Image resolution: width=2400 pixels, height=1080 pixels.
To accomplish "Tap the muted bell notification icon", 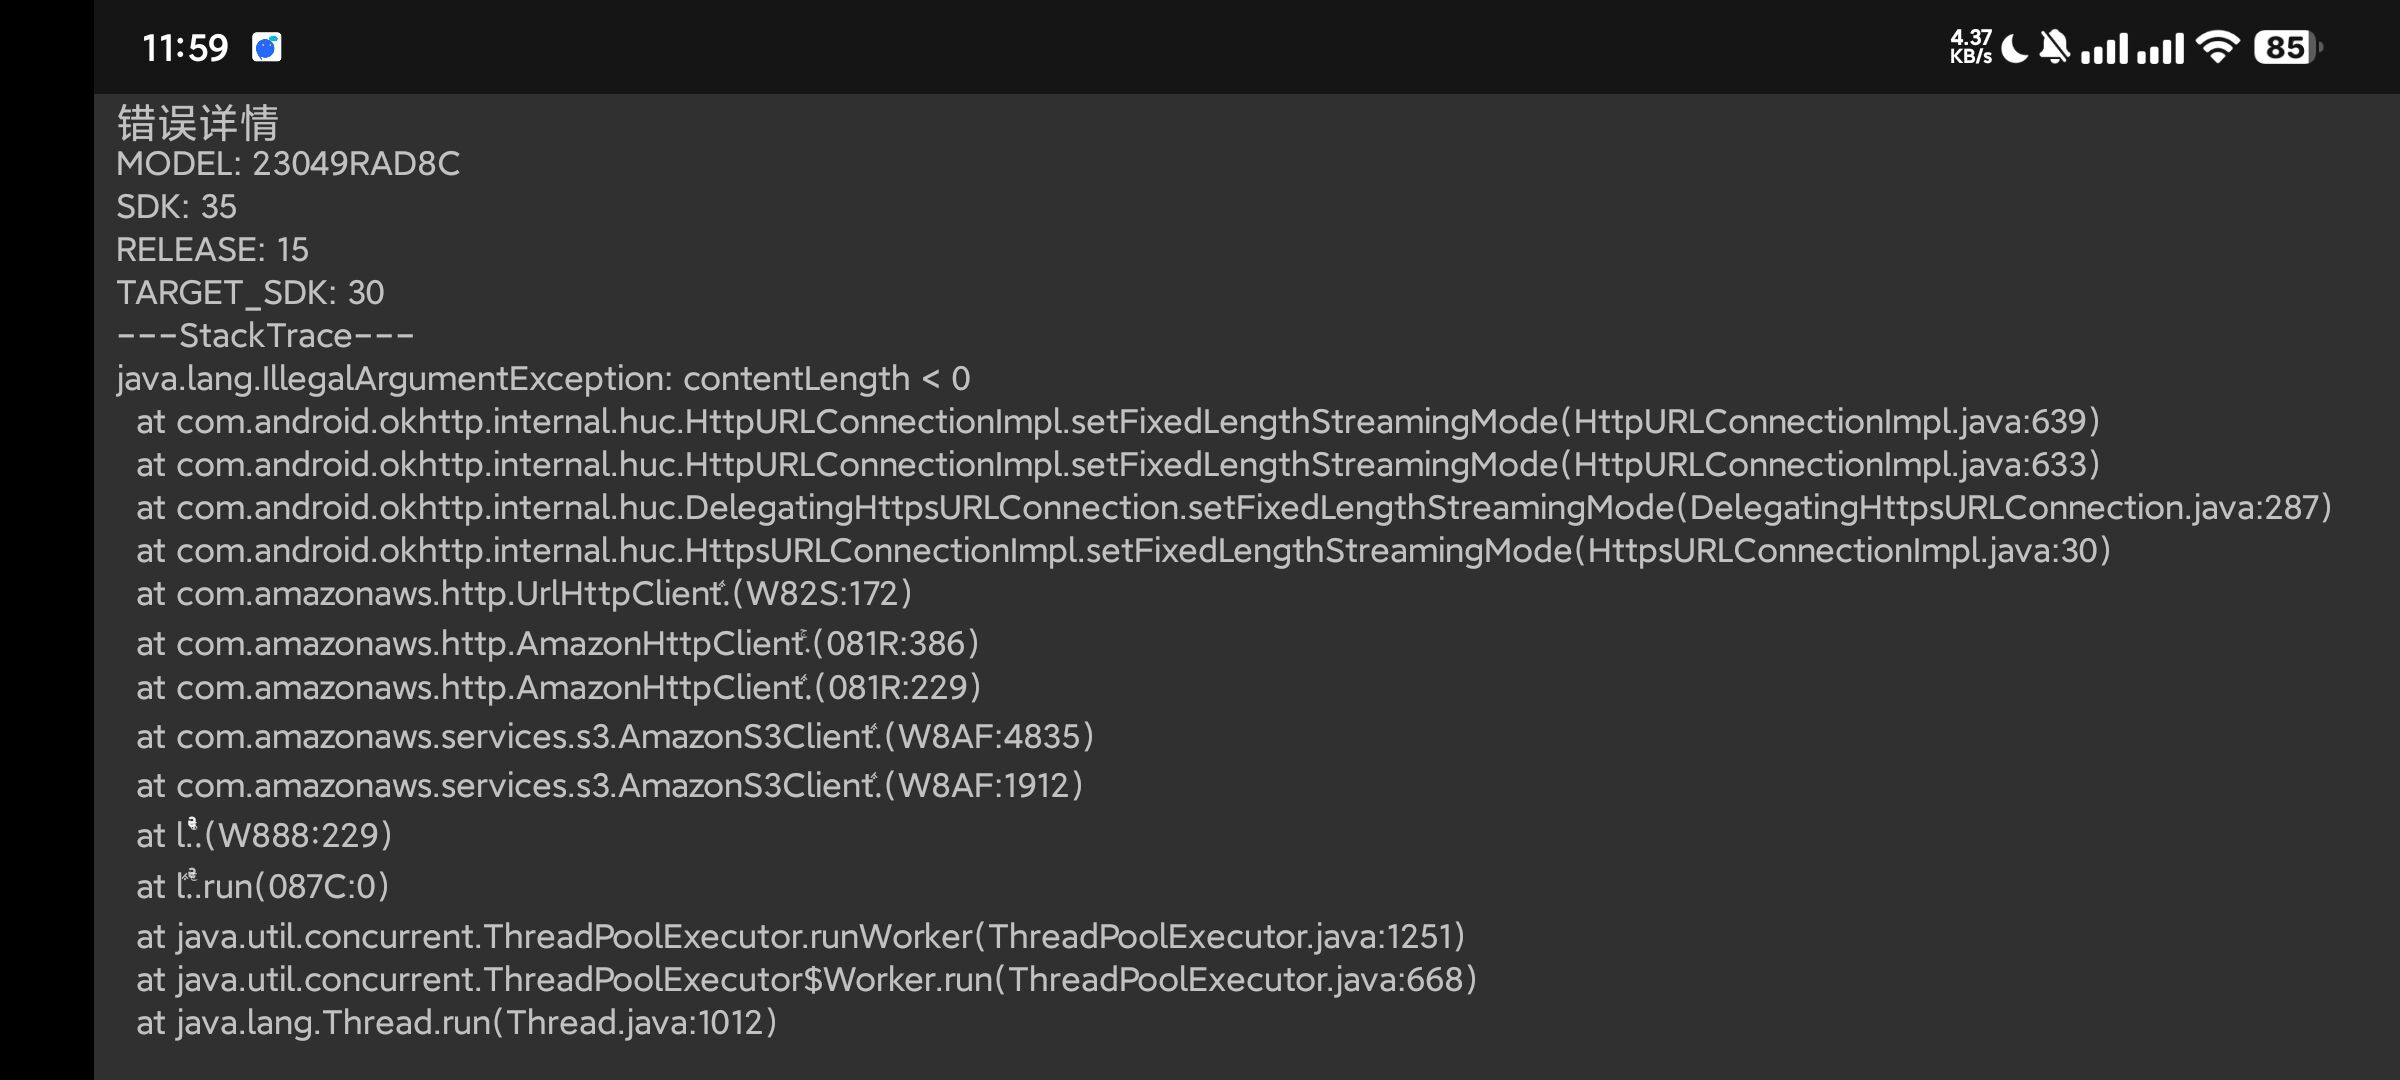I will (x=2055, y=47).
